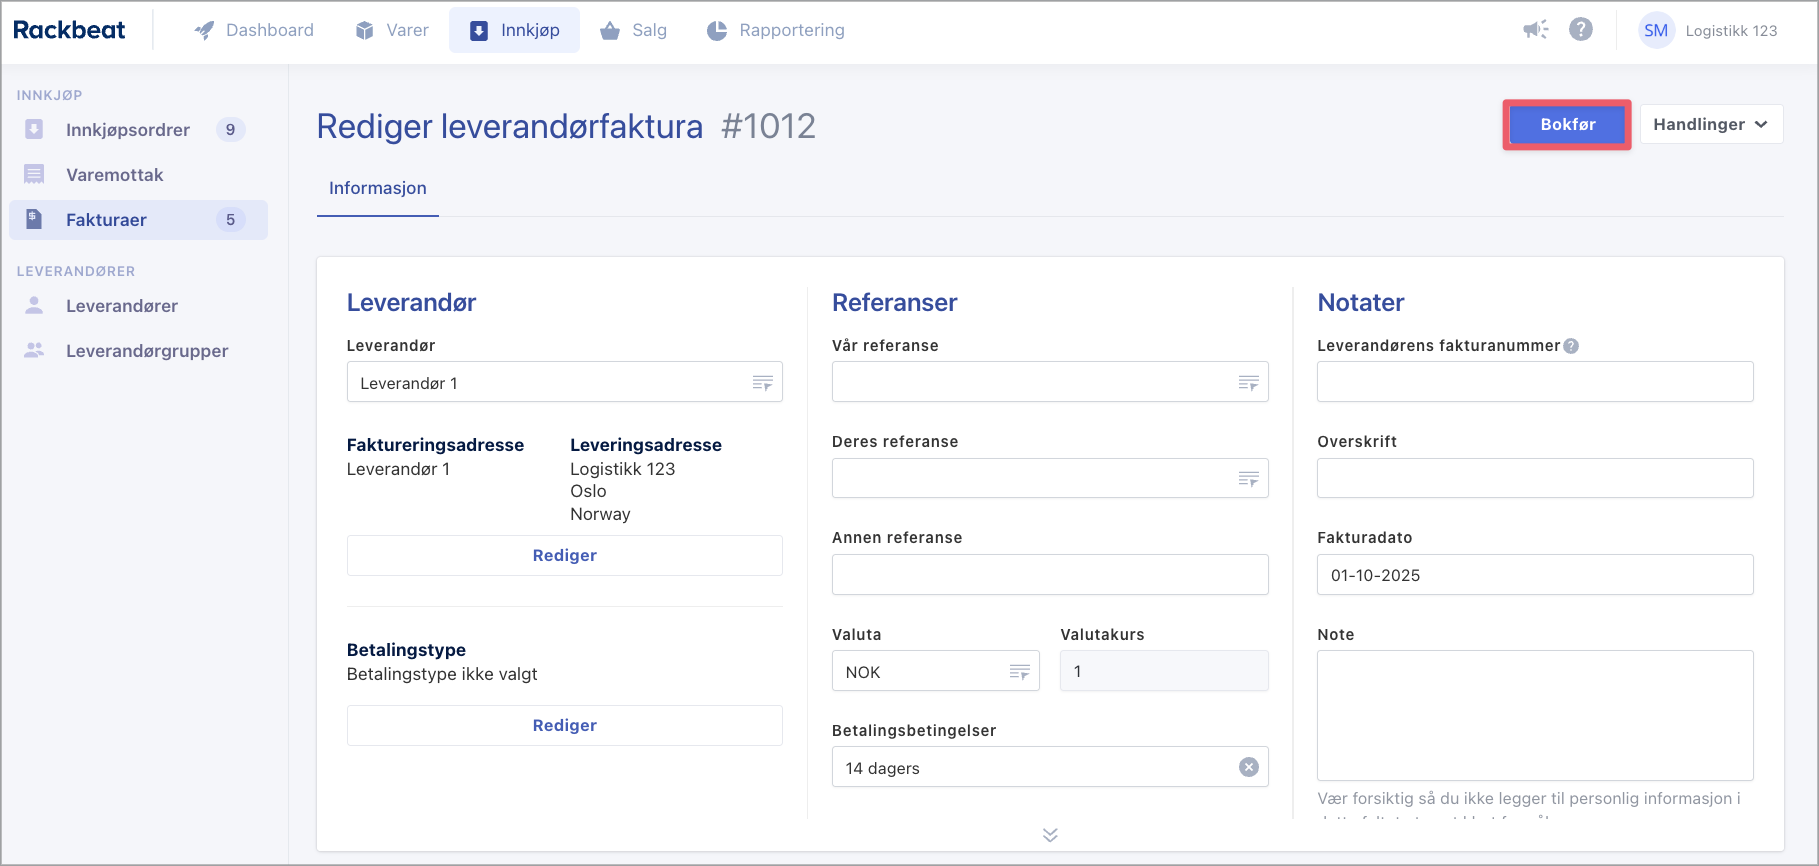Open the Vår referanse list picker
The image size is (1819, 866).
coord(1247,383)
